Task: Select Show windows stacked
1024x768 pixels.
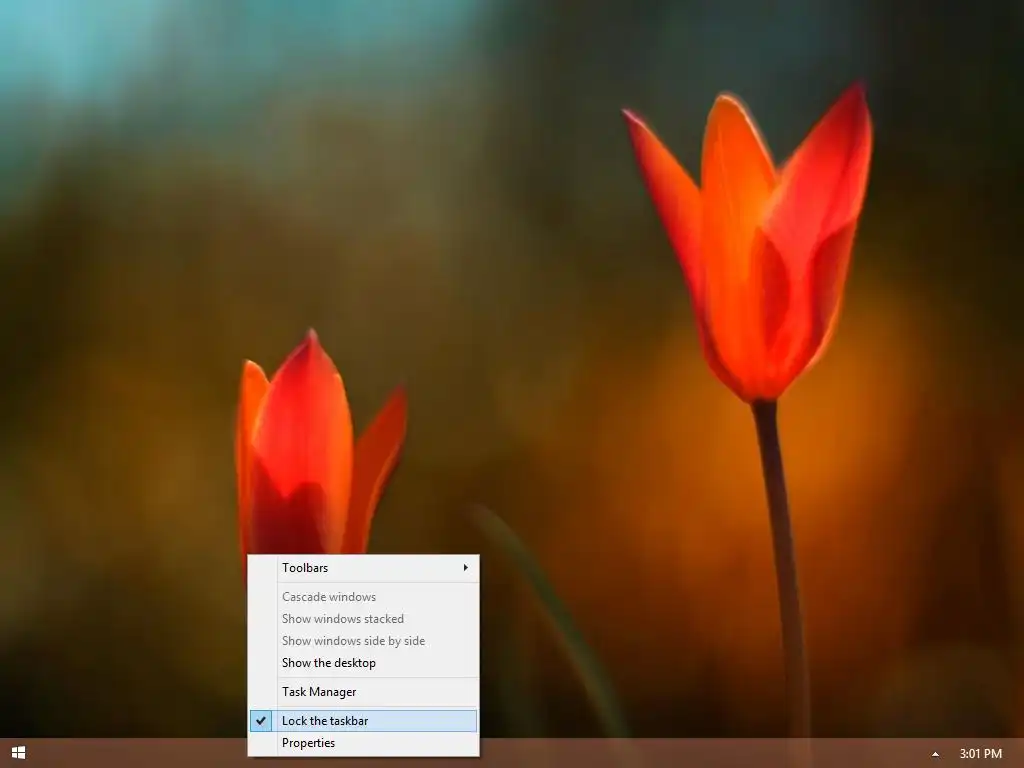Action: click(x=363, y=619)
